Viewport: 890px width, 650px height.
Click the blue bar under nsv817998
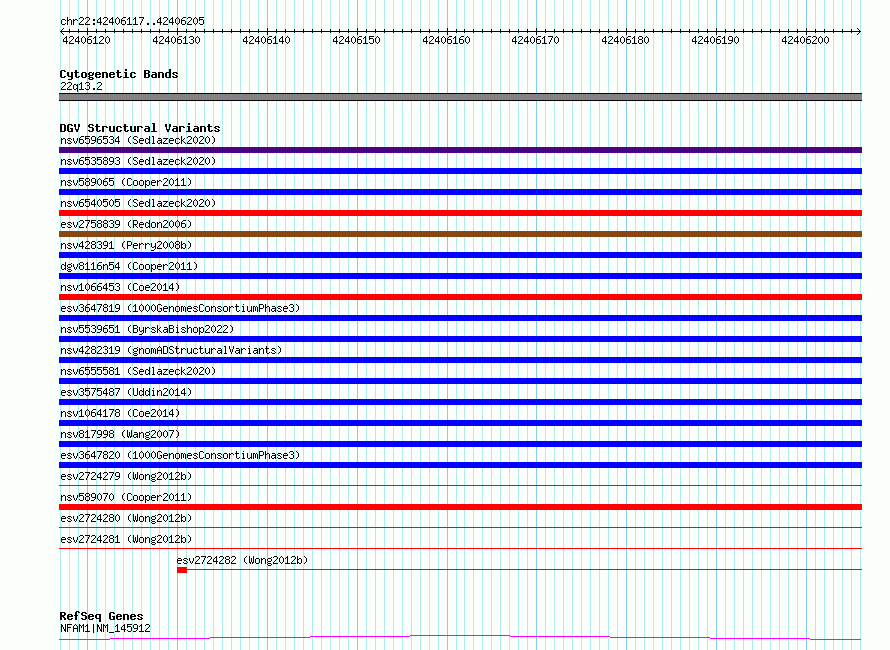pyautogui.click(x=460, y=444)
